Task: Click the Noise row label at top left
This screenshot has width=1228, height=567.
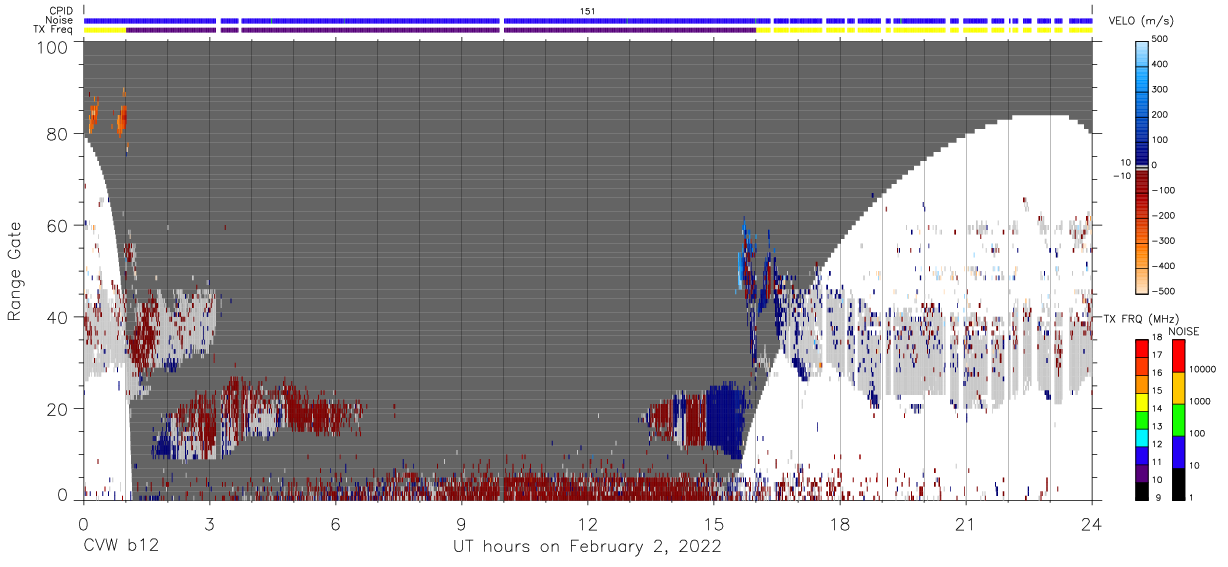Action: [60, 20]
